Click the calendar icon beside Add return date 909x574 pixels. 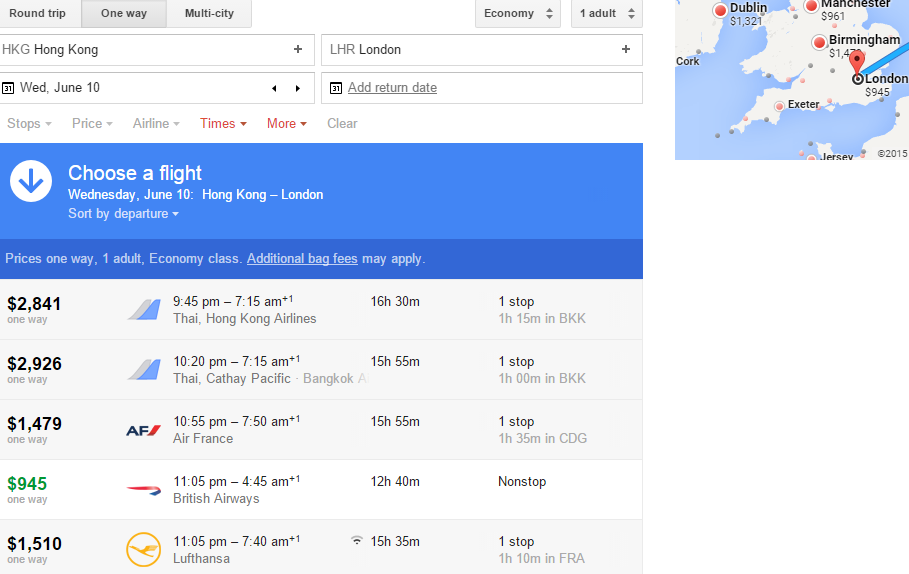336,88
